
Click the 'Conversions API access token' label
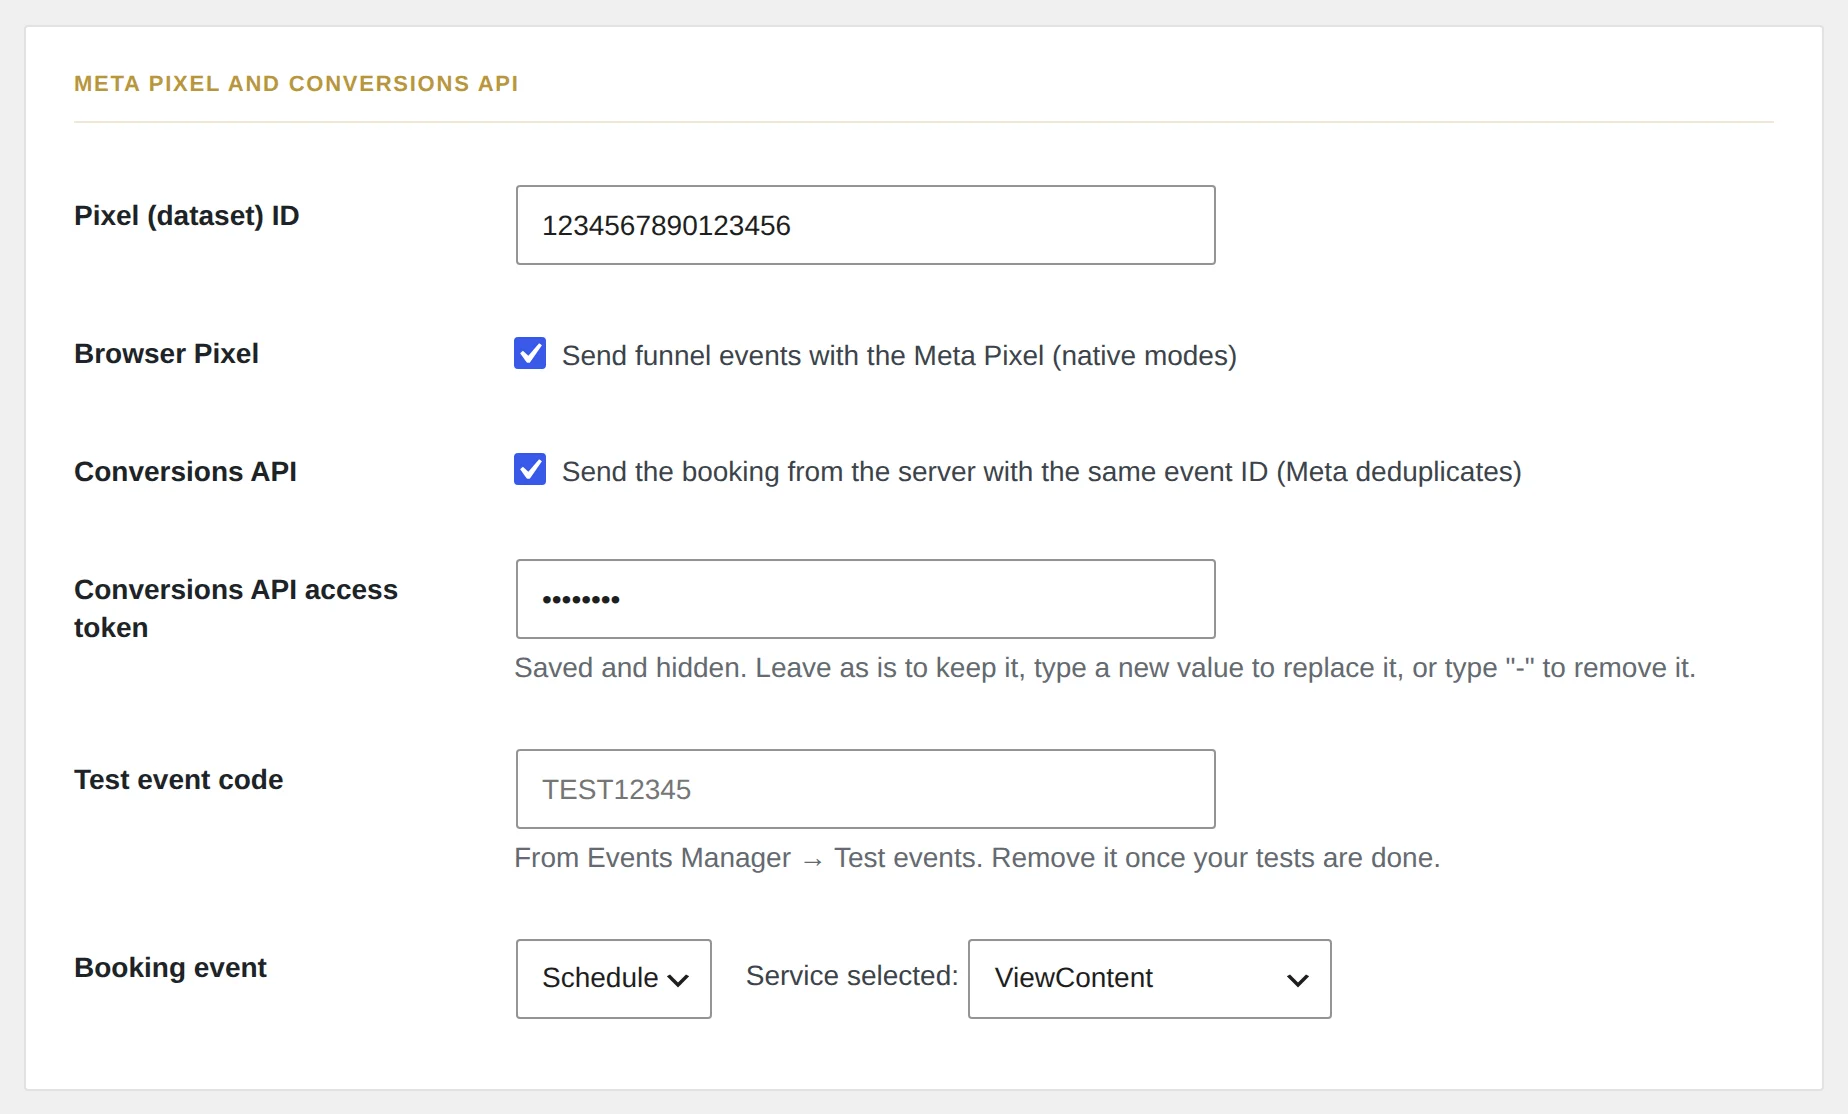tap(236, 608)
